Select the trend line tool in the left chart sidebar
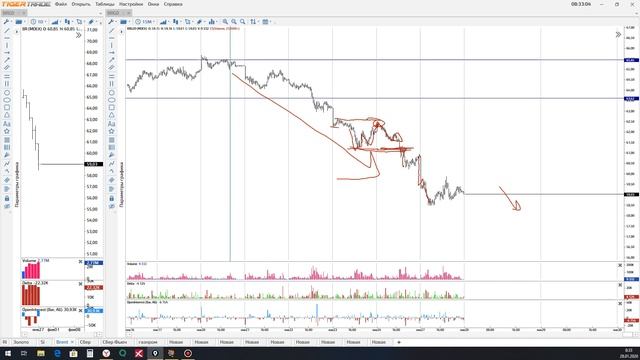Image resolution: width=640 pixels, height=360 pixels. click(x=7, y=31)
